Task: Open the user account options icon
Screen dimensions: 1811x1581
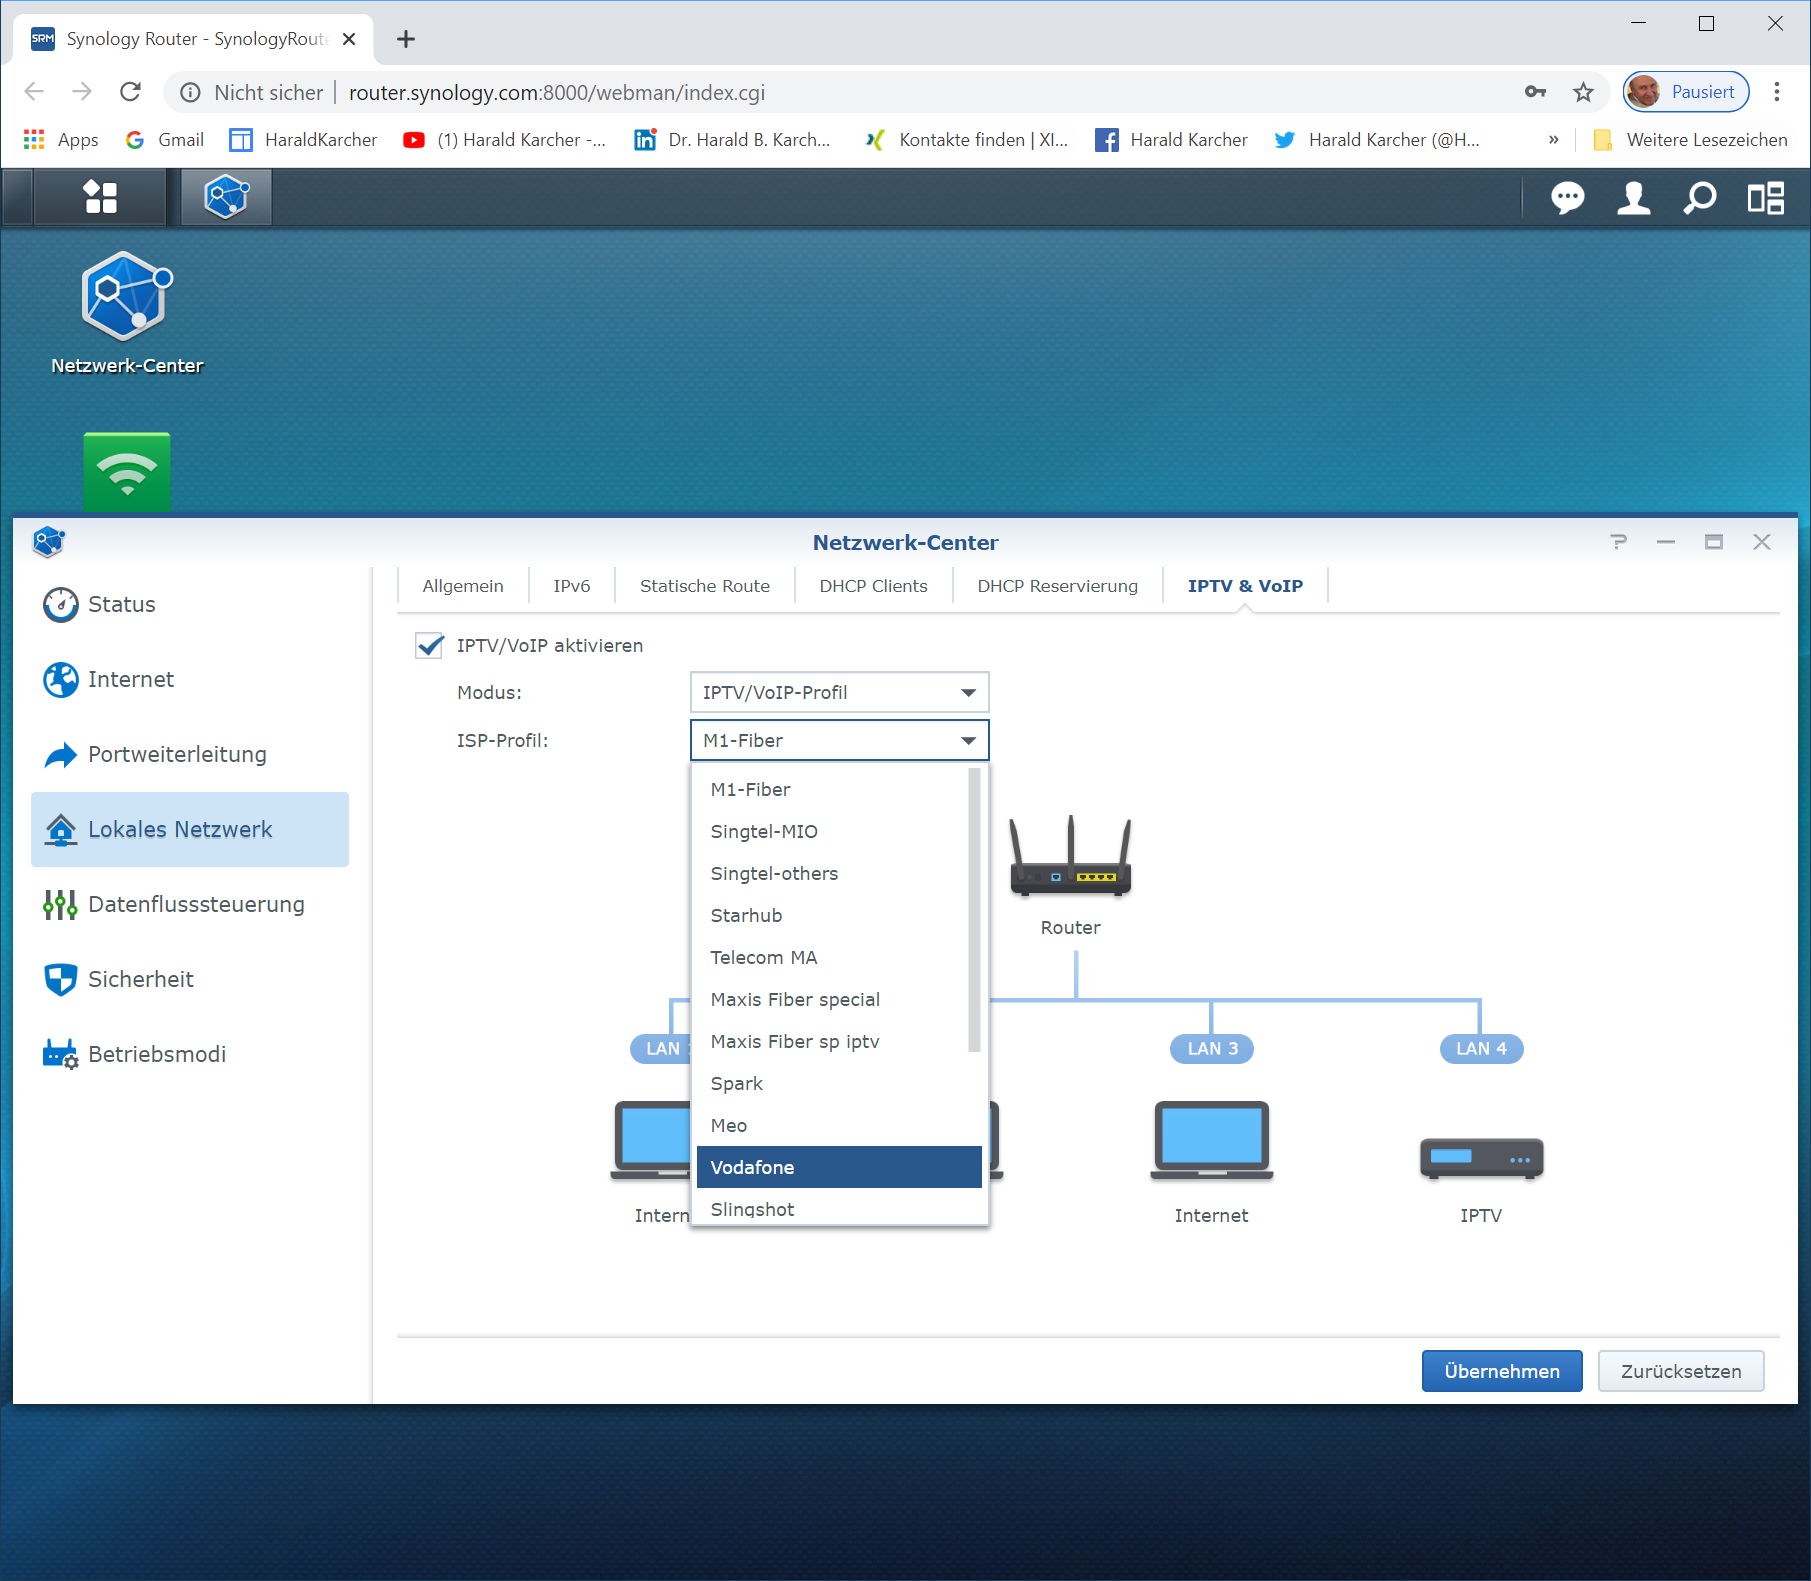Action: [1633, 198]
